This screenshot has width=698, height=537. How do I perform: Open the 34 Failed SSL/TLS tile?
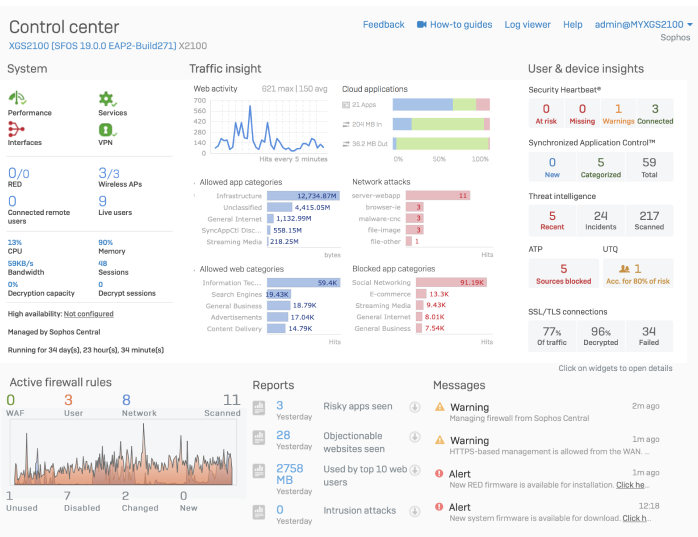pyautogui.click(x=649, y=336)
